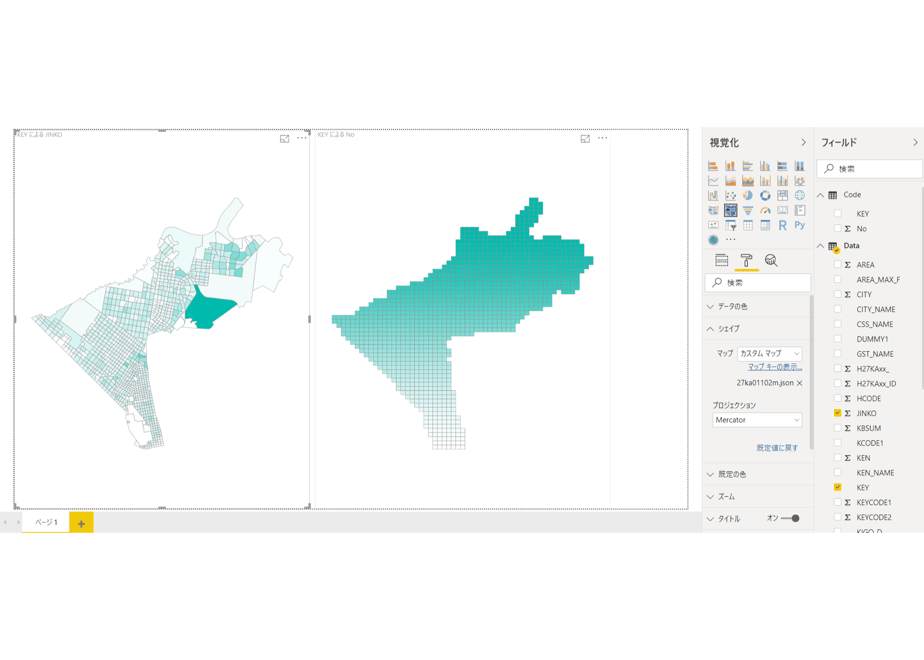This screenshot has height=660, width=924.
Task: Click the dark teal region on JINKO map
Action: click(207, 308)
